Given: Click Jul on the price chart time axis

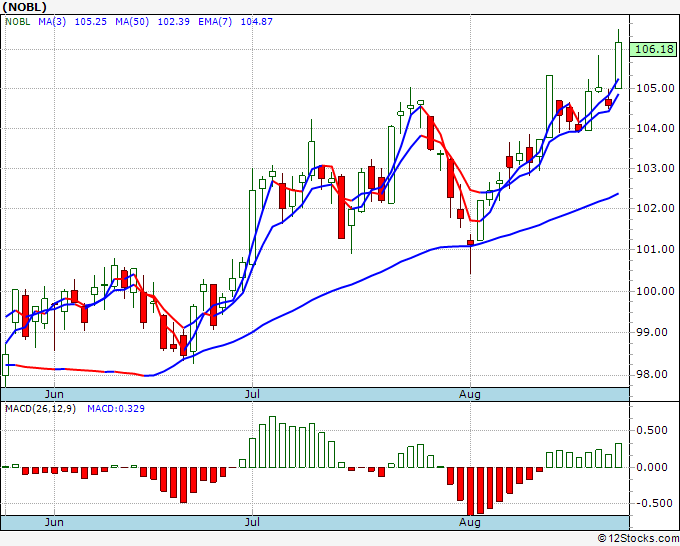Looking at the screenshot, I should pos(252,394).
